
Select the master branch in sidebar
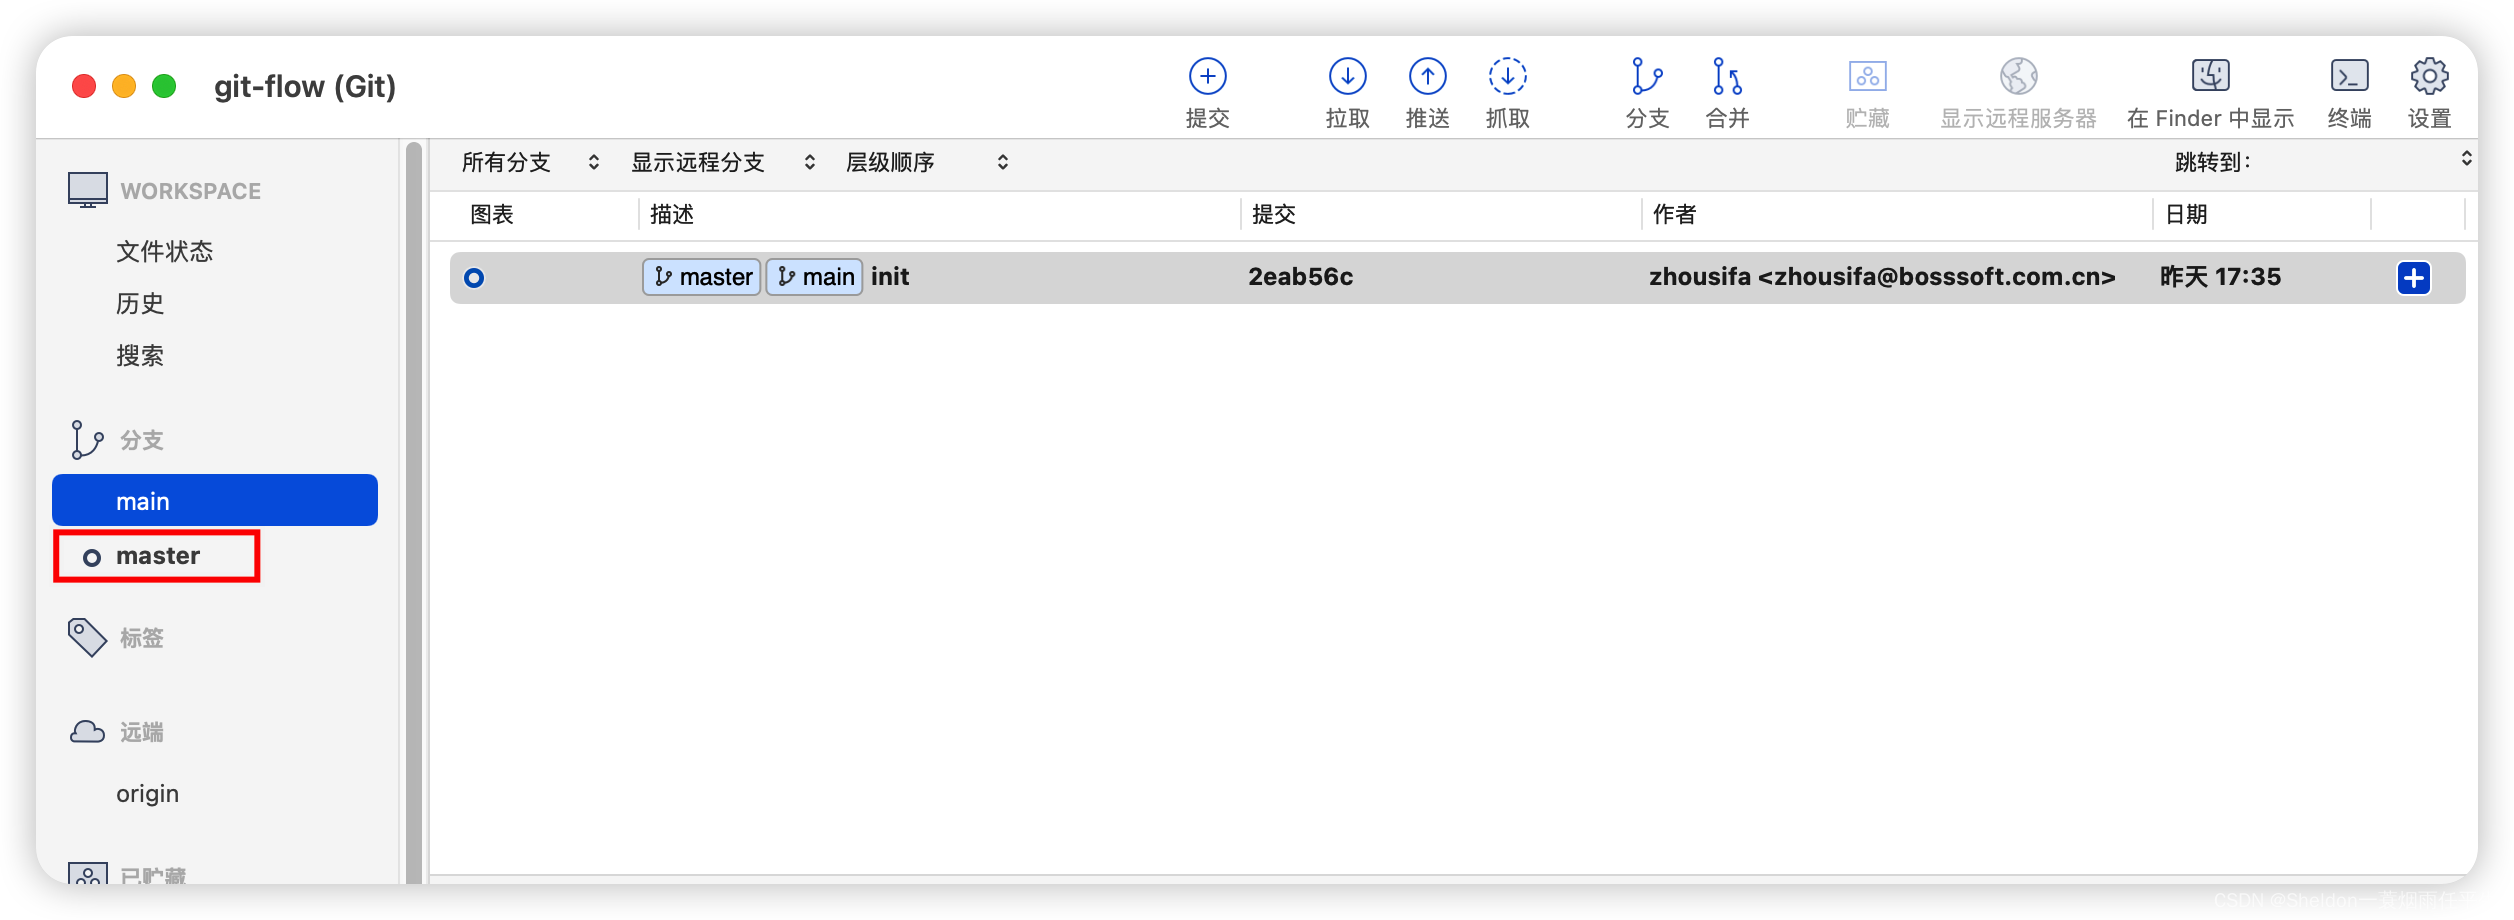(157, 556)
